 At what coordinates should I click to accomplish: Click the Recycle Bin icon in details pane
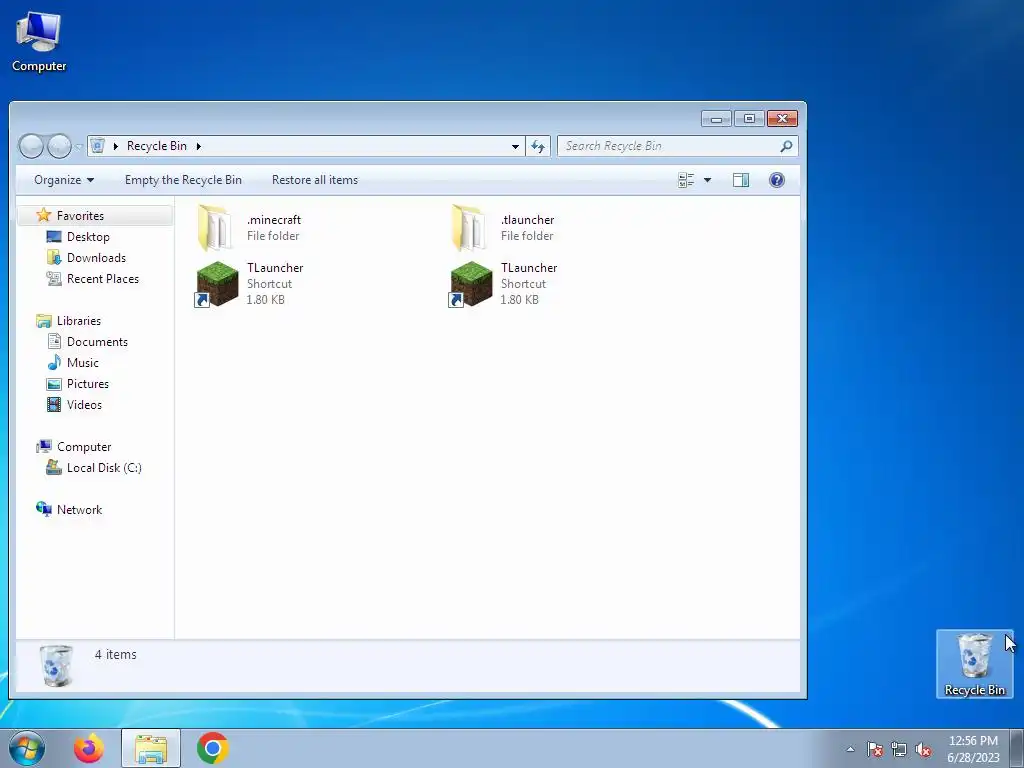pos(56,665)
